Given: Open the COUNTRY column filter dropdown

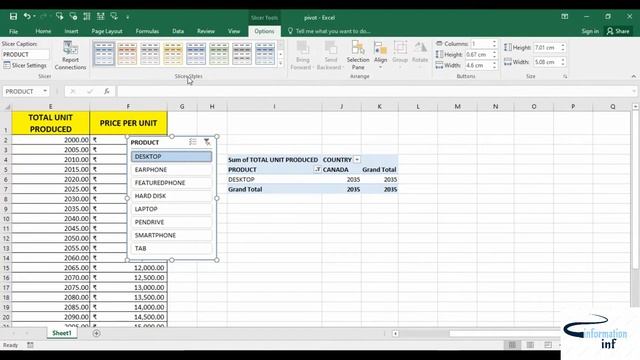Looking at the screenshot, I should tap(357, 160).
